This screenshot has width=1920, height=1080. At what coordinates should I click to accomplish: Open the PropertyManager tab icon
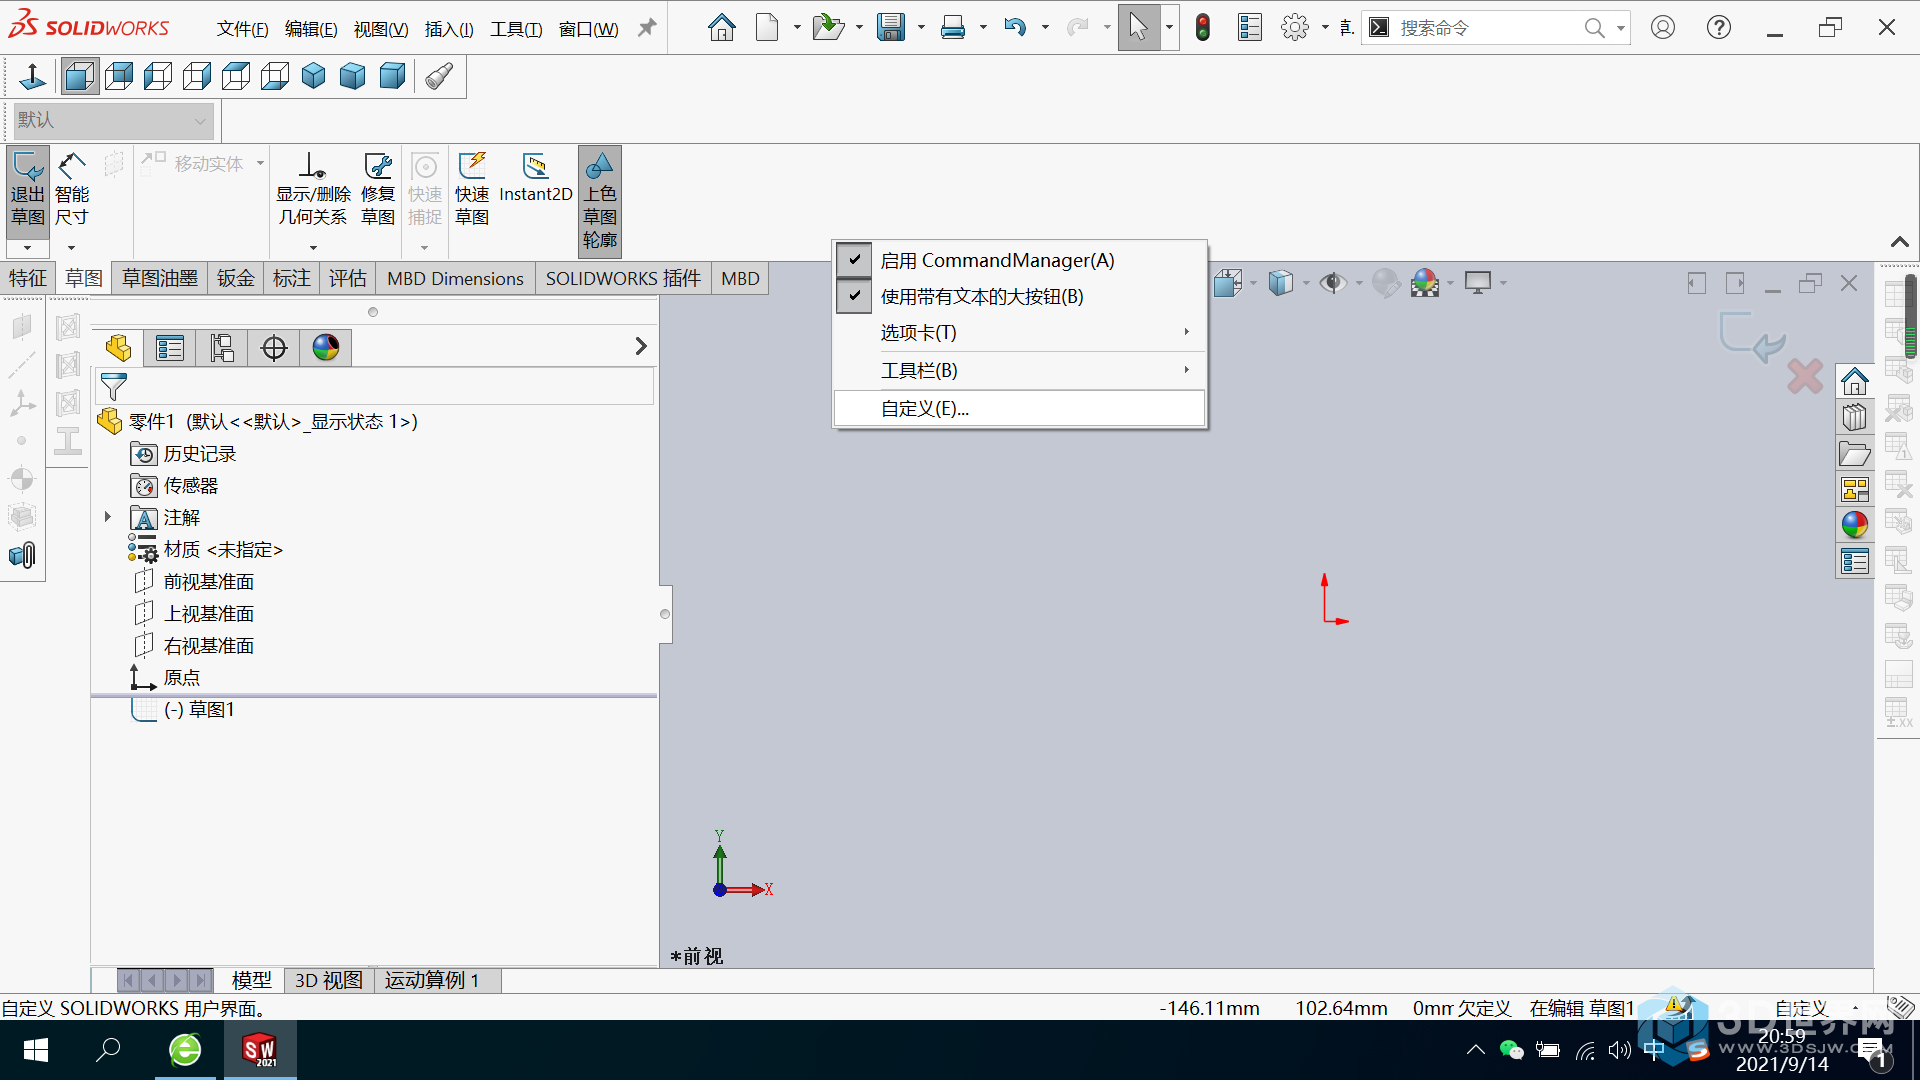click(170, 348)
